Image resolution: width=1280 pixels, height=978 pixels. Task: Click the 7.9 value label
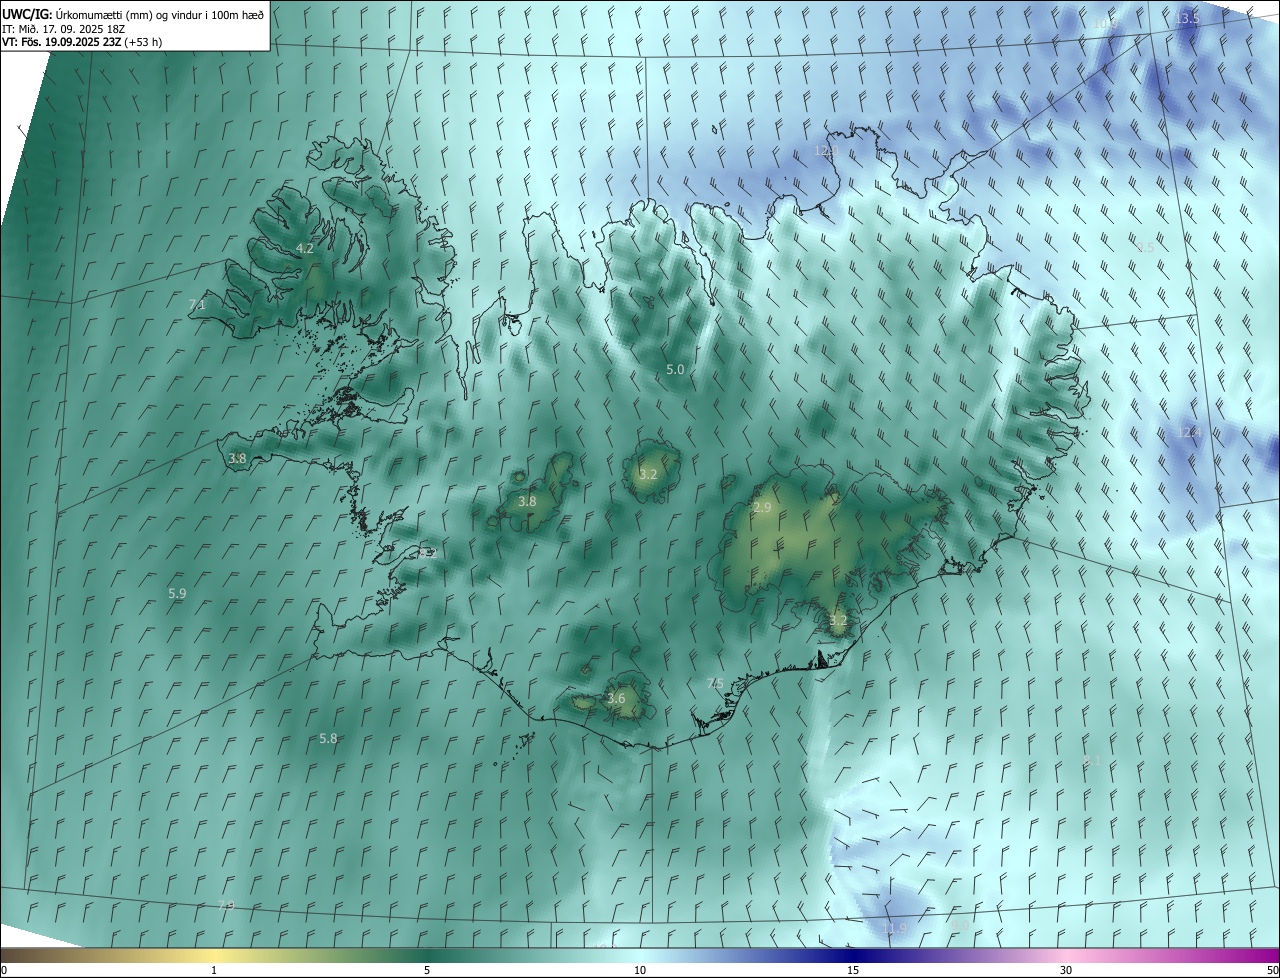click(227, 905)
